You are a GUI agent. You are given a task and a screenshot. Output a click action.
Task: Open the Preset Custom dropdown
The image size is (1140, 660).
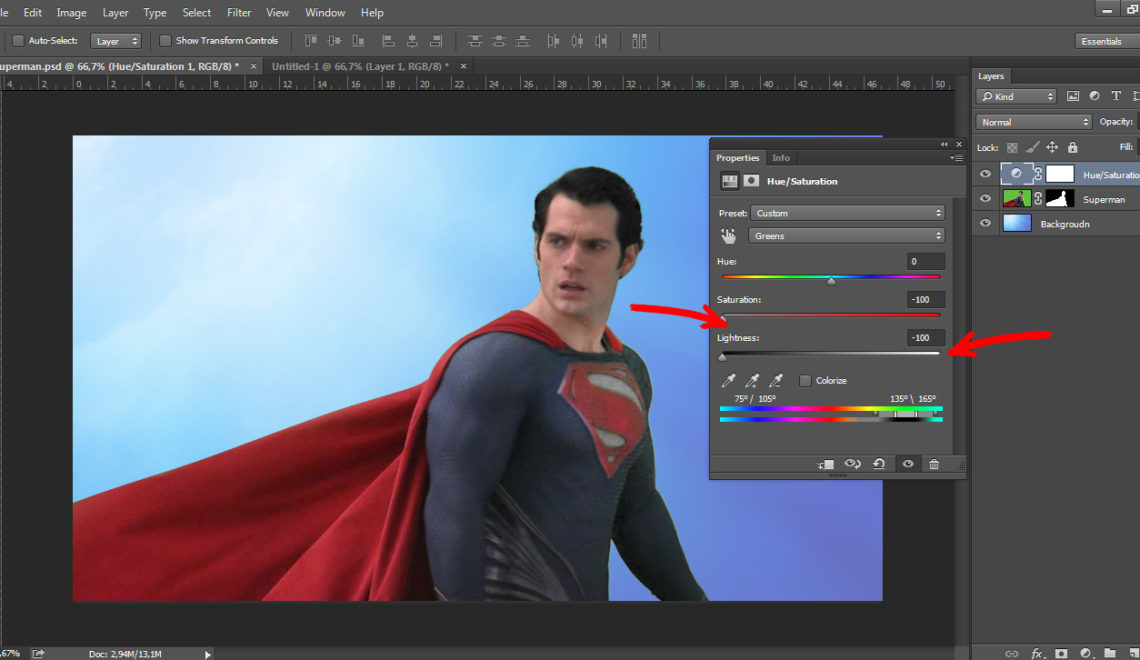(848, 213)
